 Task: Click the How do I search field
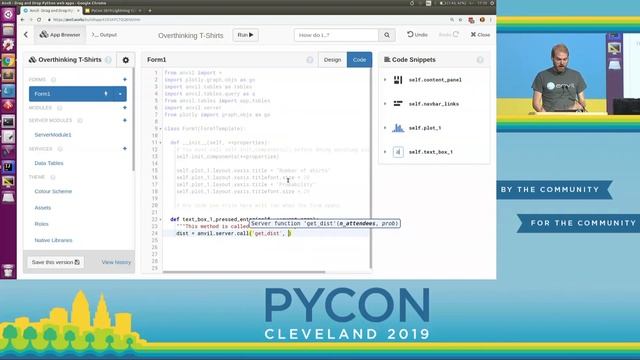pos(336,35)
